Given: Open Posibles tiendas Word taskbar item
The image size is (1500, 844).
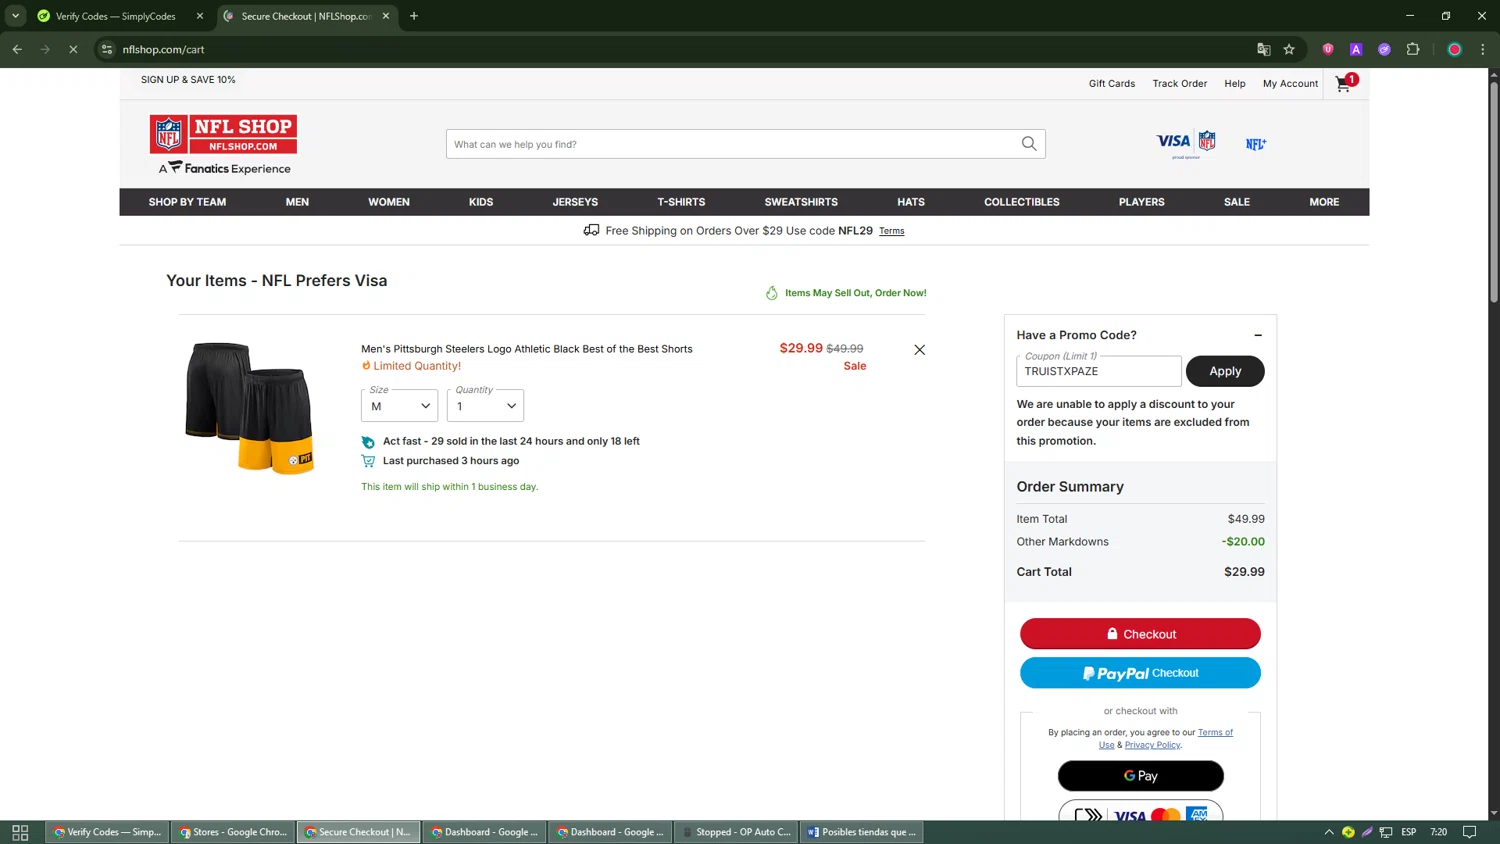Looking at the screenshot, I should pyautogui.click(x=862, y=832).
